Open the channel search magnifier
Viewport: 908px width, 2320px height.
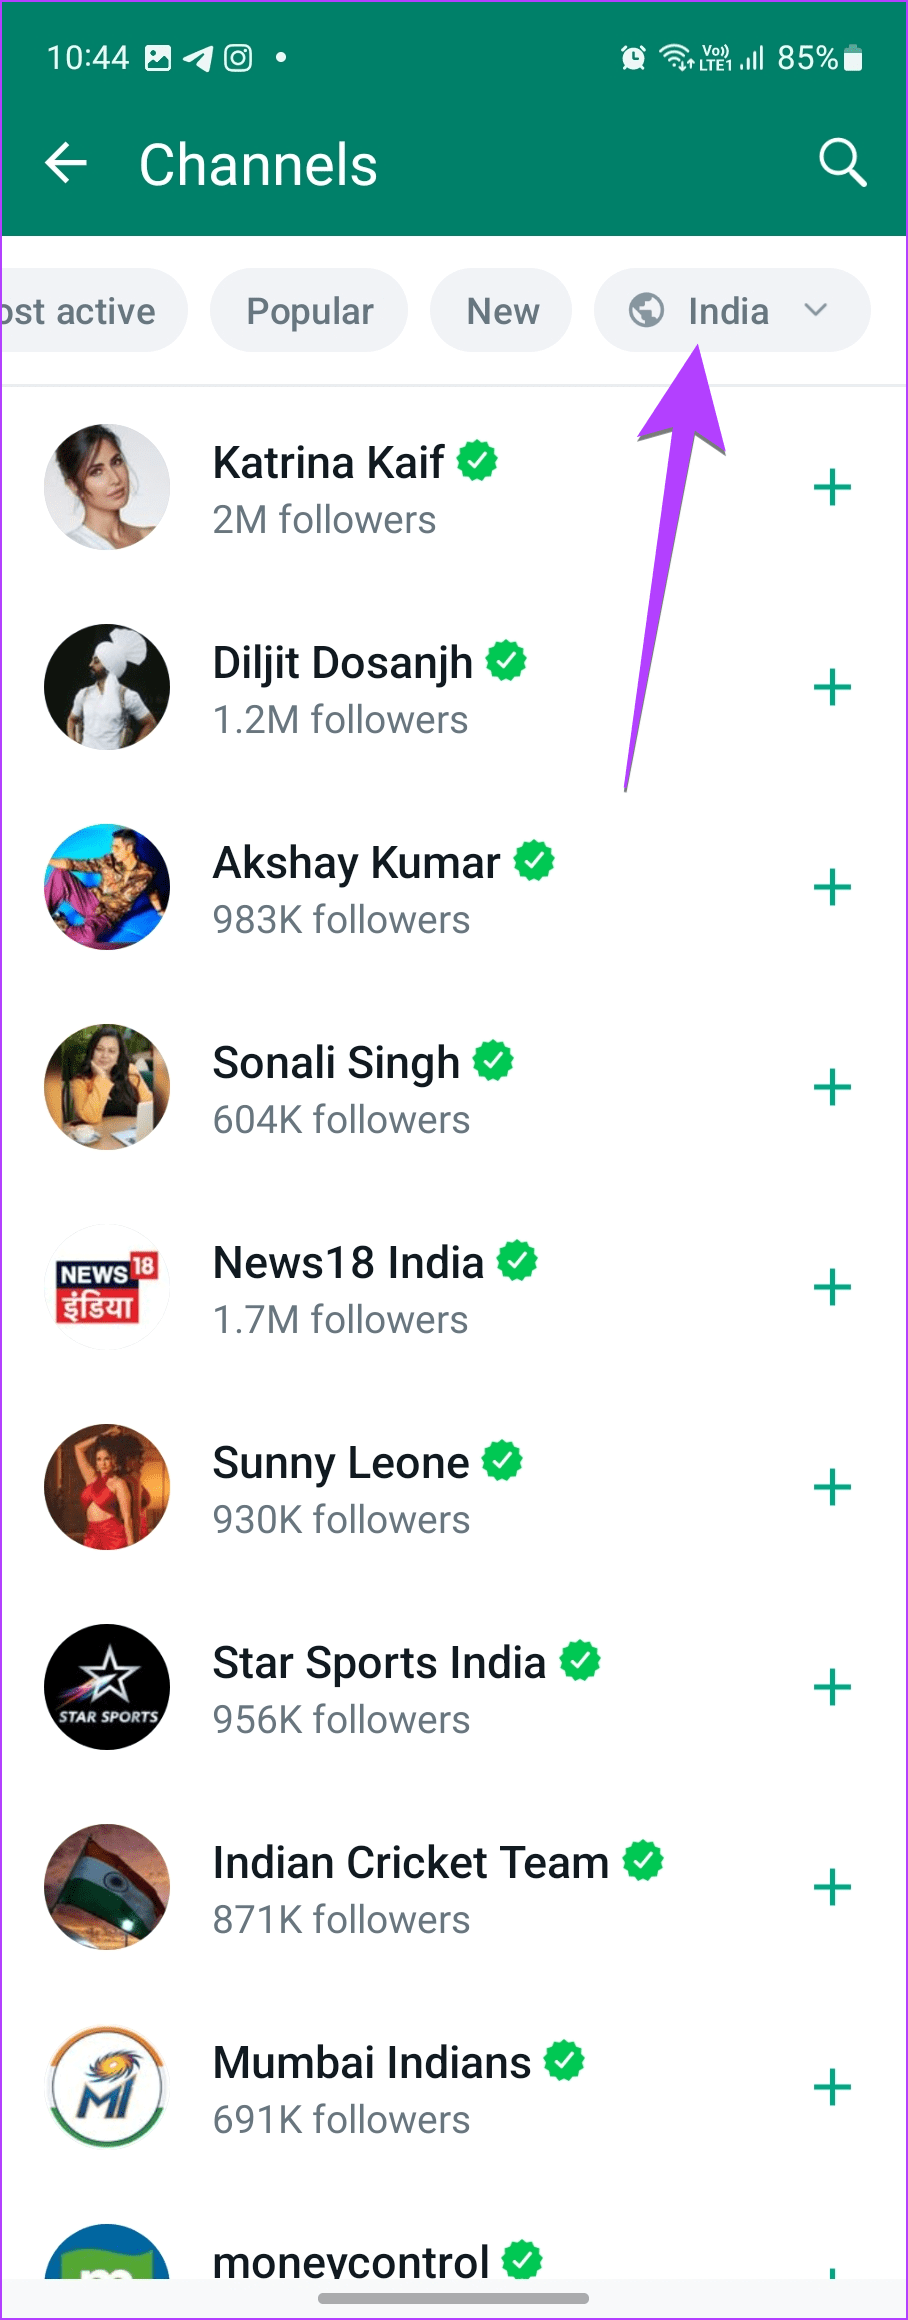pos(842,163)
